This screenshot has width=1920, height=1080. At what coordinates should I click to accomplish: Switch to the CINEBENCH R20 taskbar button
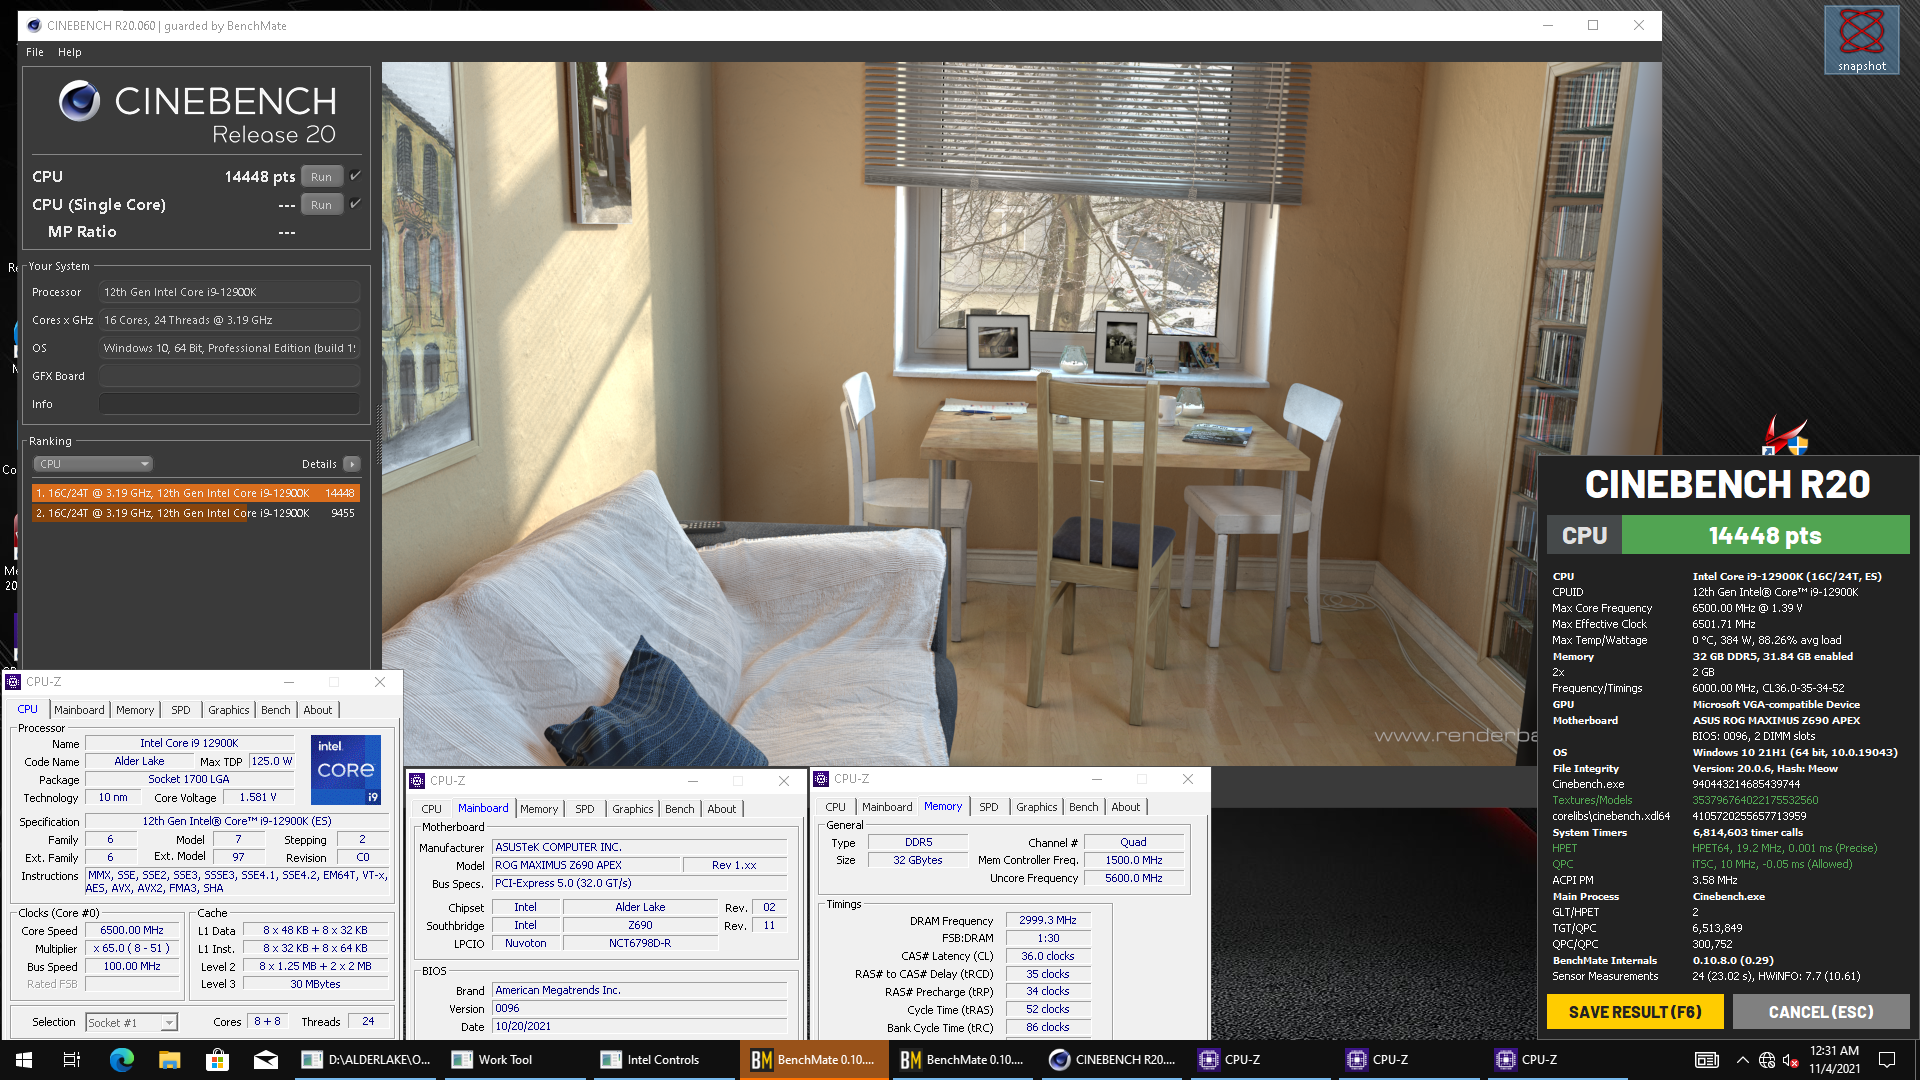[1112, 1060]
